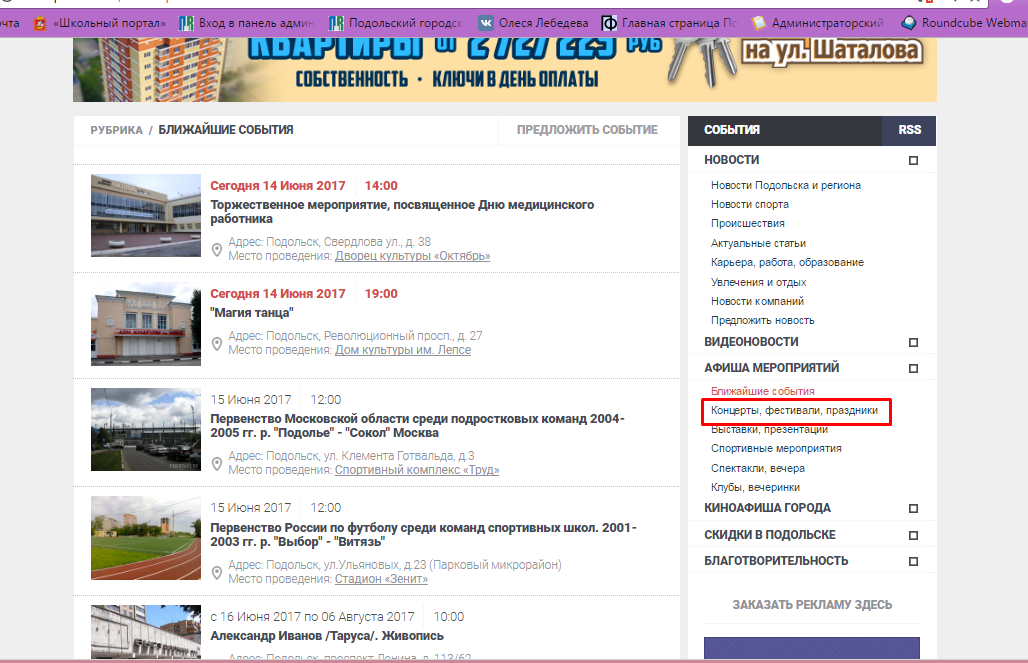Click the ПРЕДЛОЖИТЬ СОБЫТИЕ link

pos(587,130)
